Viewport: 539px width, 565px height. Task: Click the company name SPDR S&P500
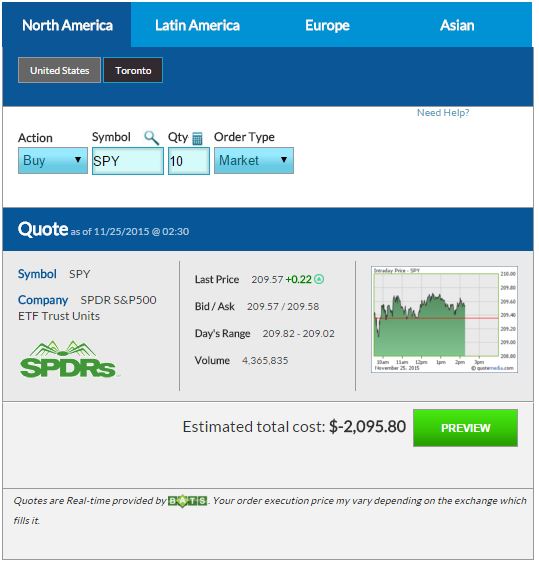pos(118,300)
